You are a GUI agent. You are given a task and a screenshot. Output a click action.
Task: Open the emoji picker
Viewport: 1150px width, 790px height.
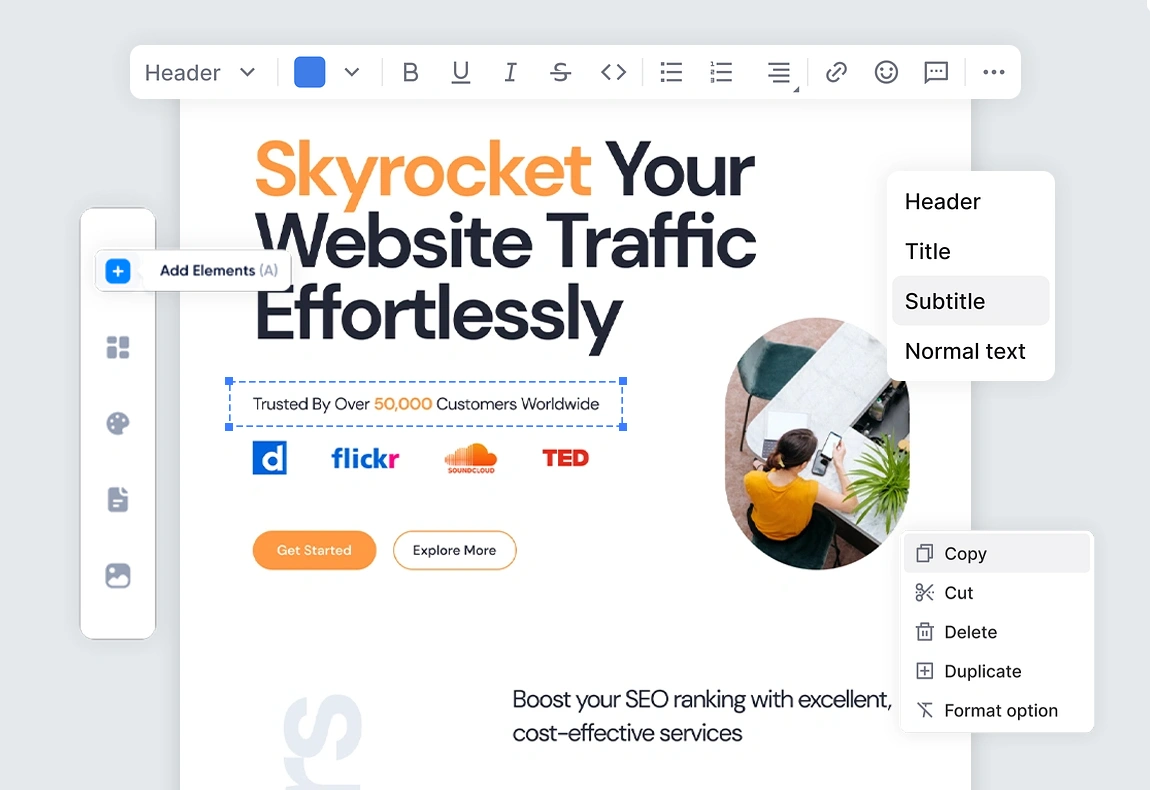click(886, 71)
